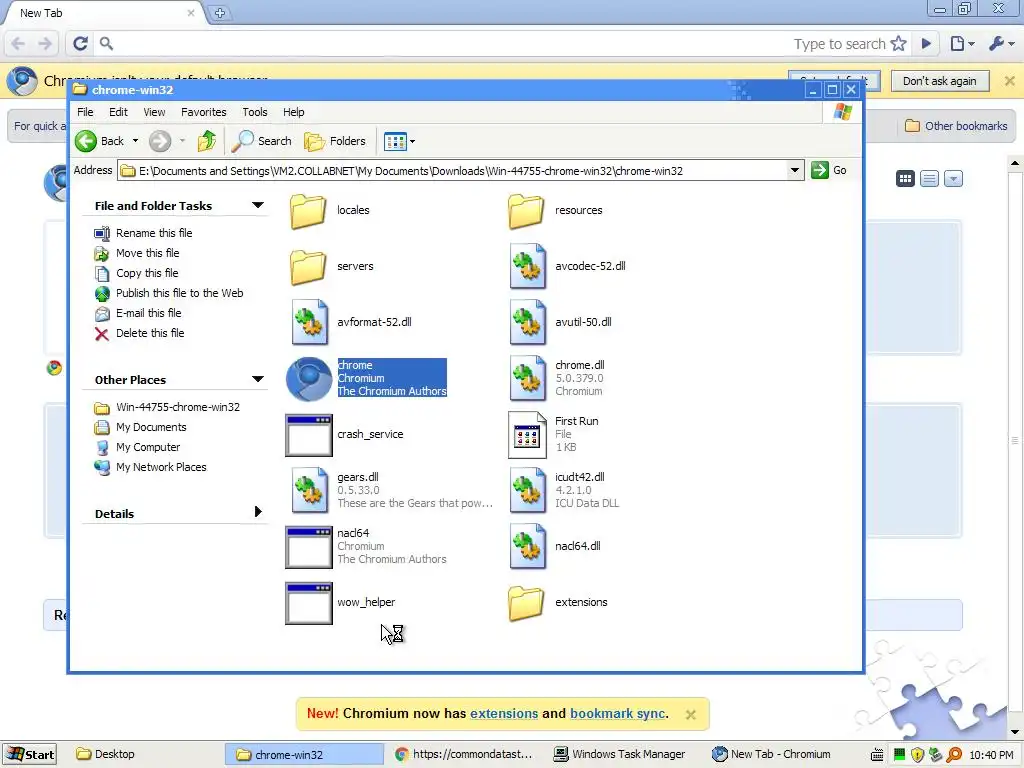
Task: Open the New Tab page options dropdown
Action: [953, 179]
